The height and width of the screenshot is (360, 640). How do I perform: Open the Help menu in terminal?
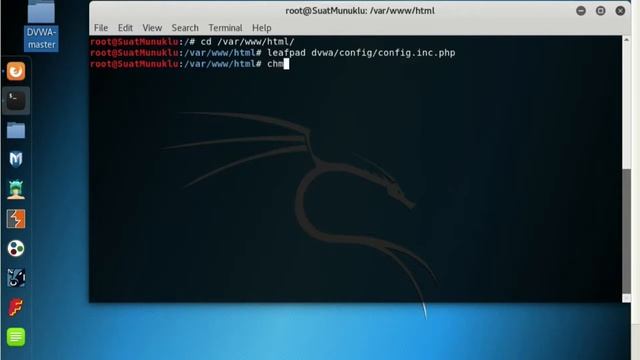click(x=262, y=28)
